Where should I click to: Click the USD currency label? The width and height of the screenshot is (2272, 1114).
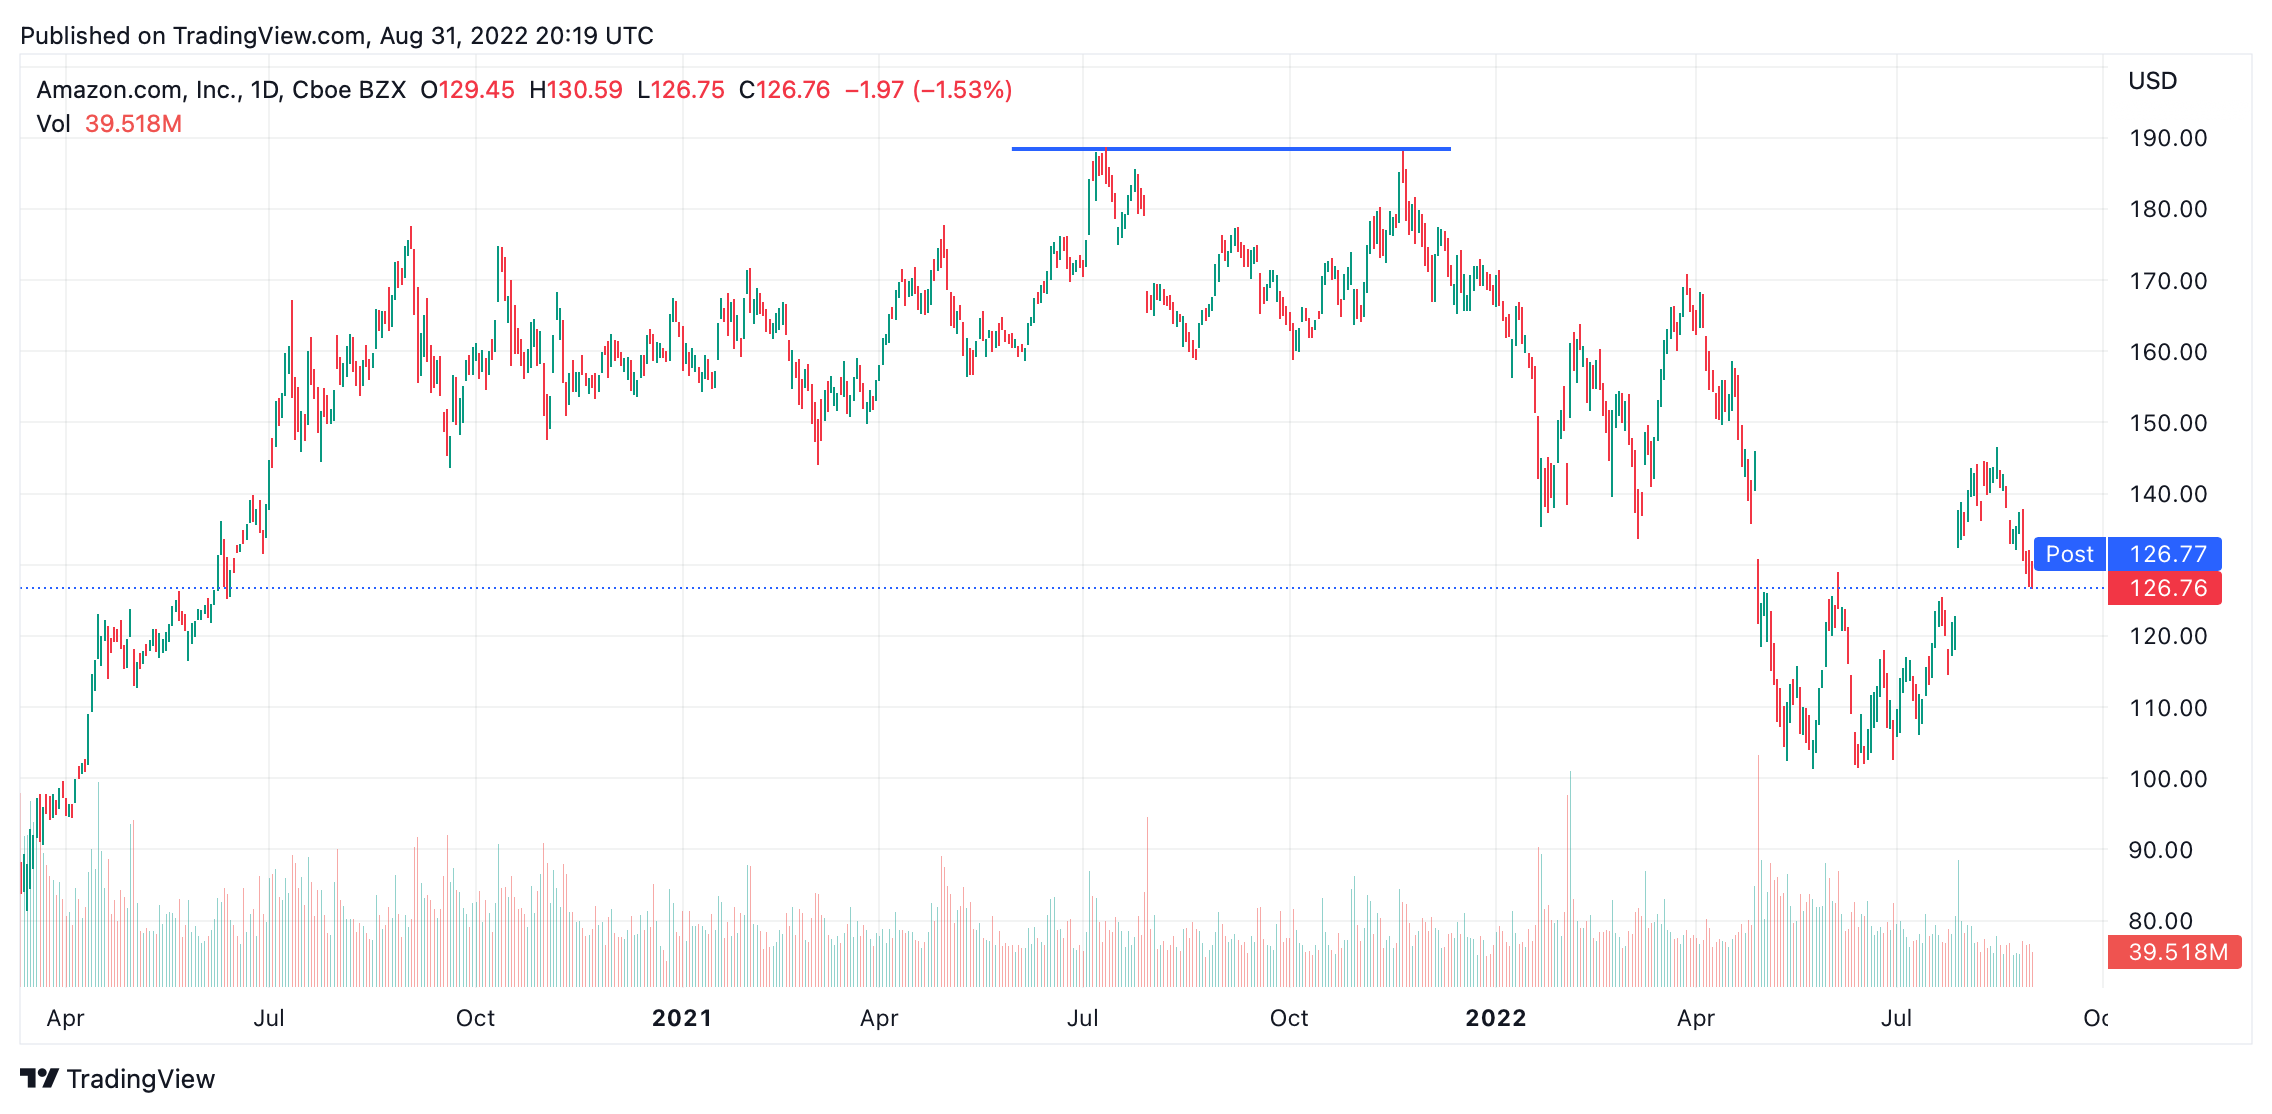tap(2153, 81)
